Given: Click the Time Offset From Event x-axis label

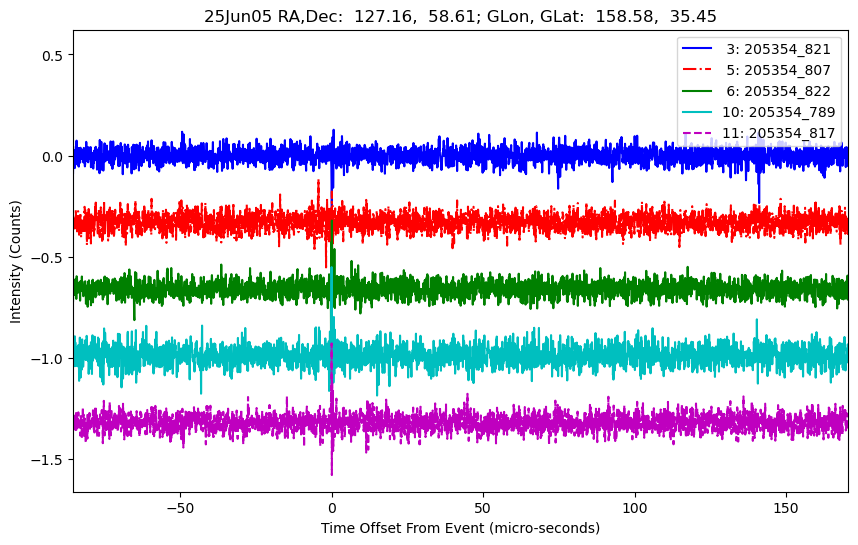Looking at the screenshot, I should pyautogui.click(x=460, y=528).
